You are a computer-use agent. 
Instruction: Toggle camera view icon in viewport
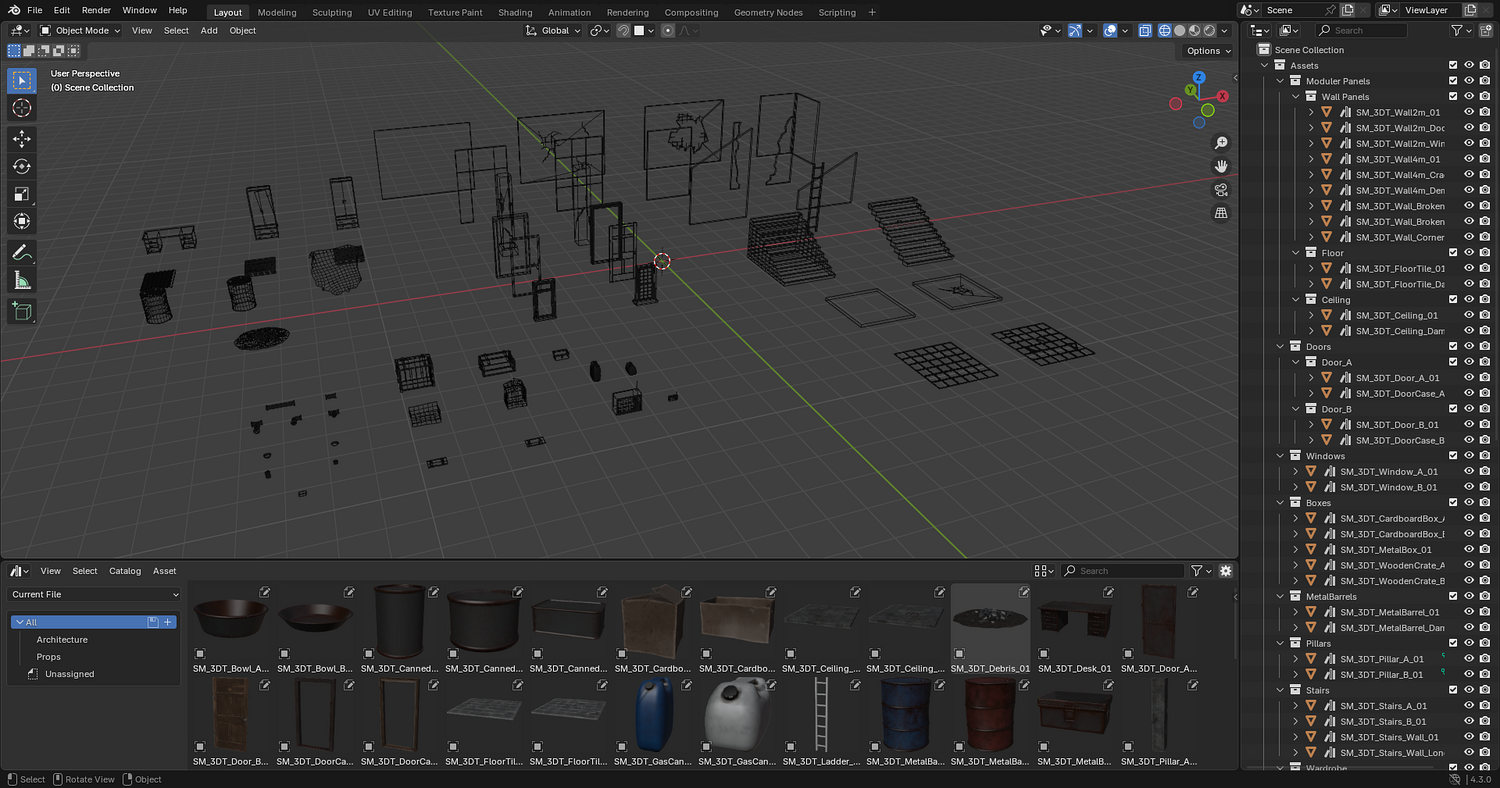(x=1221, y=190)
